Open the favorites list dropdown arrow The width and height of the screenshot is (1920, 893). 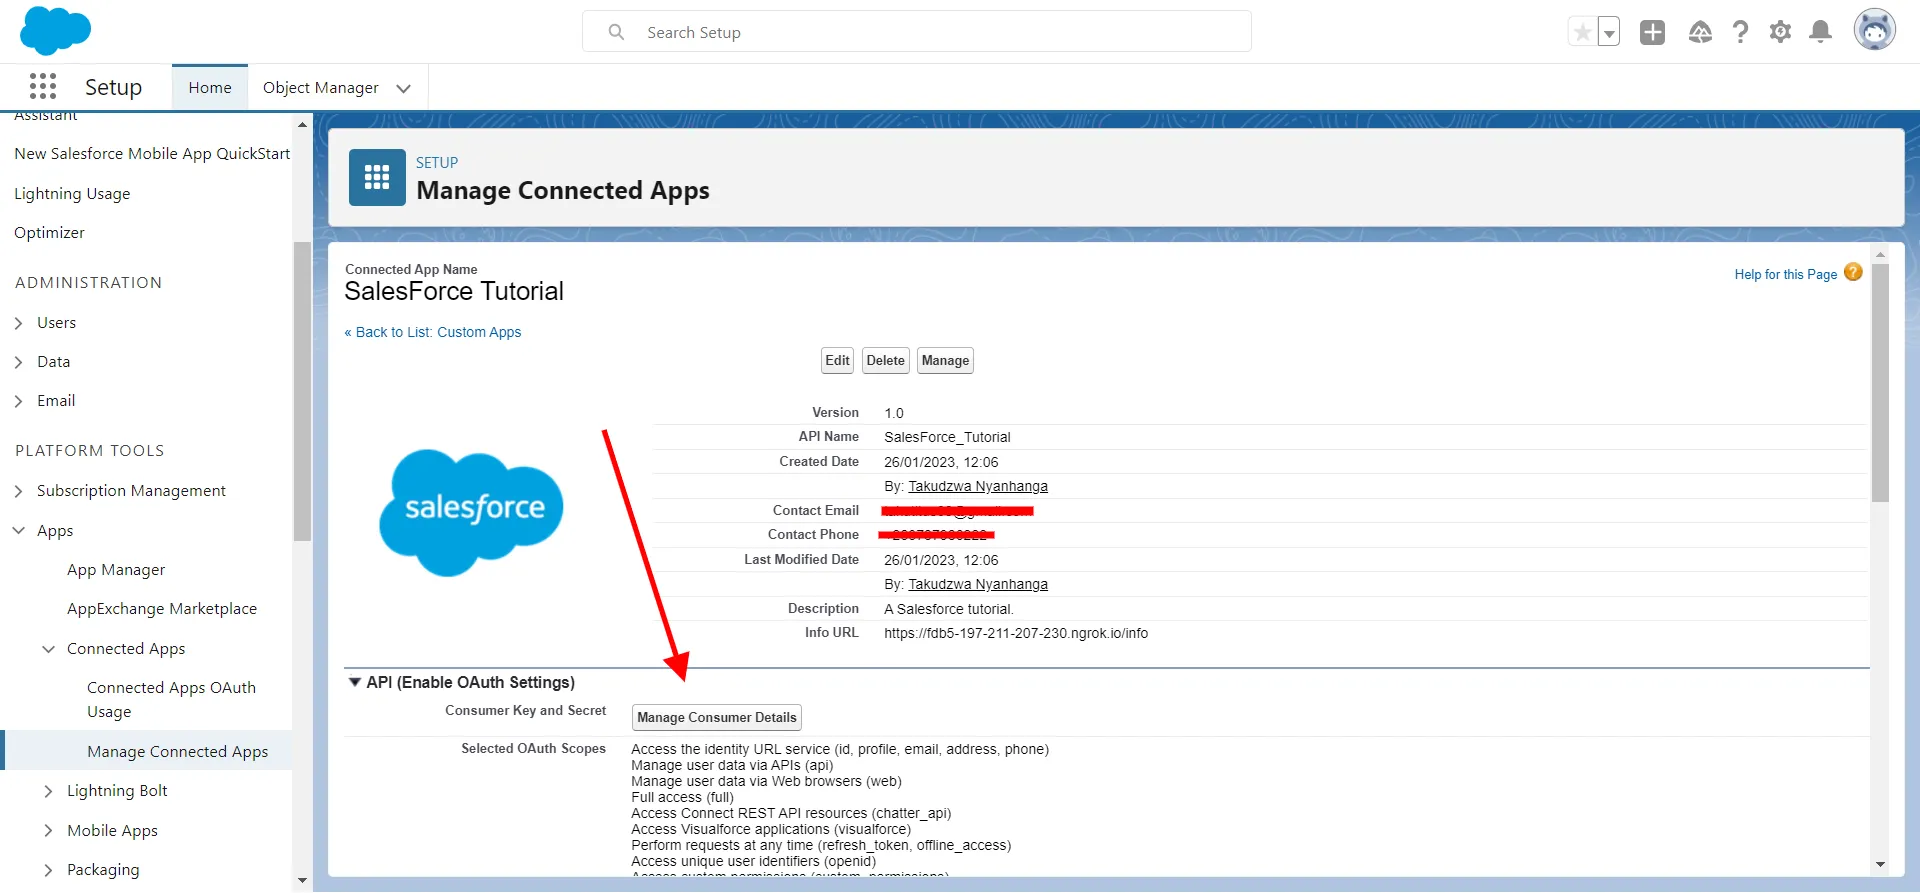1609,33
